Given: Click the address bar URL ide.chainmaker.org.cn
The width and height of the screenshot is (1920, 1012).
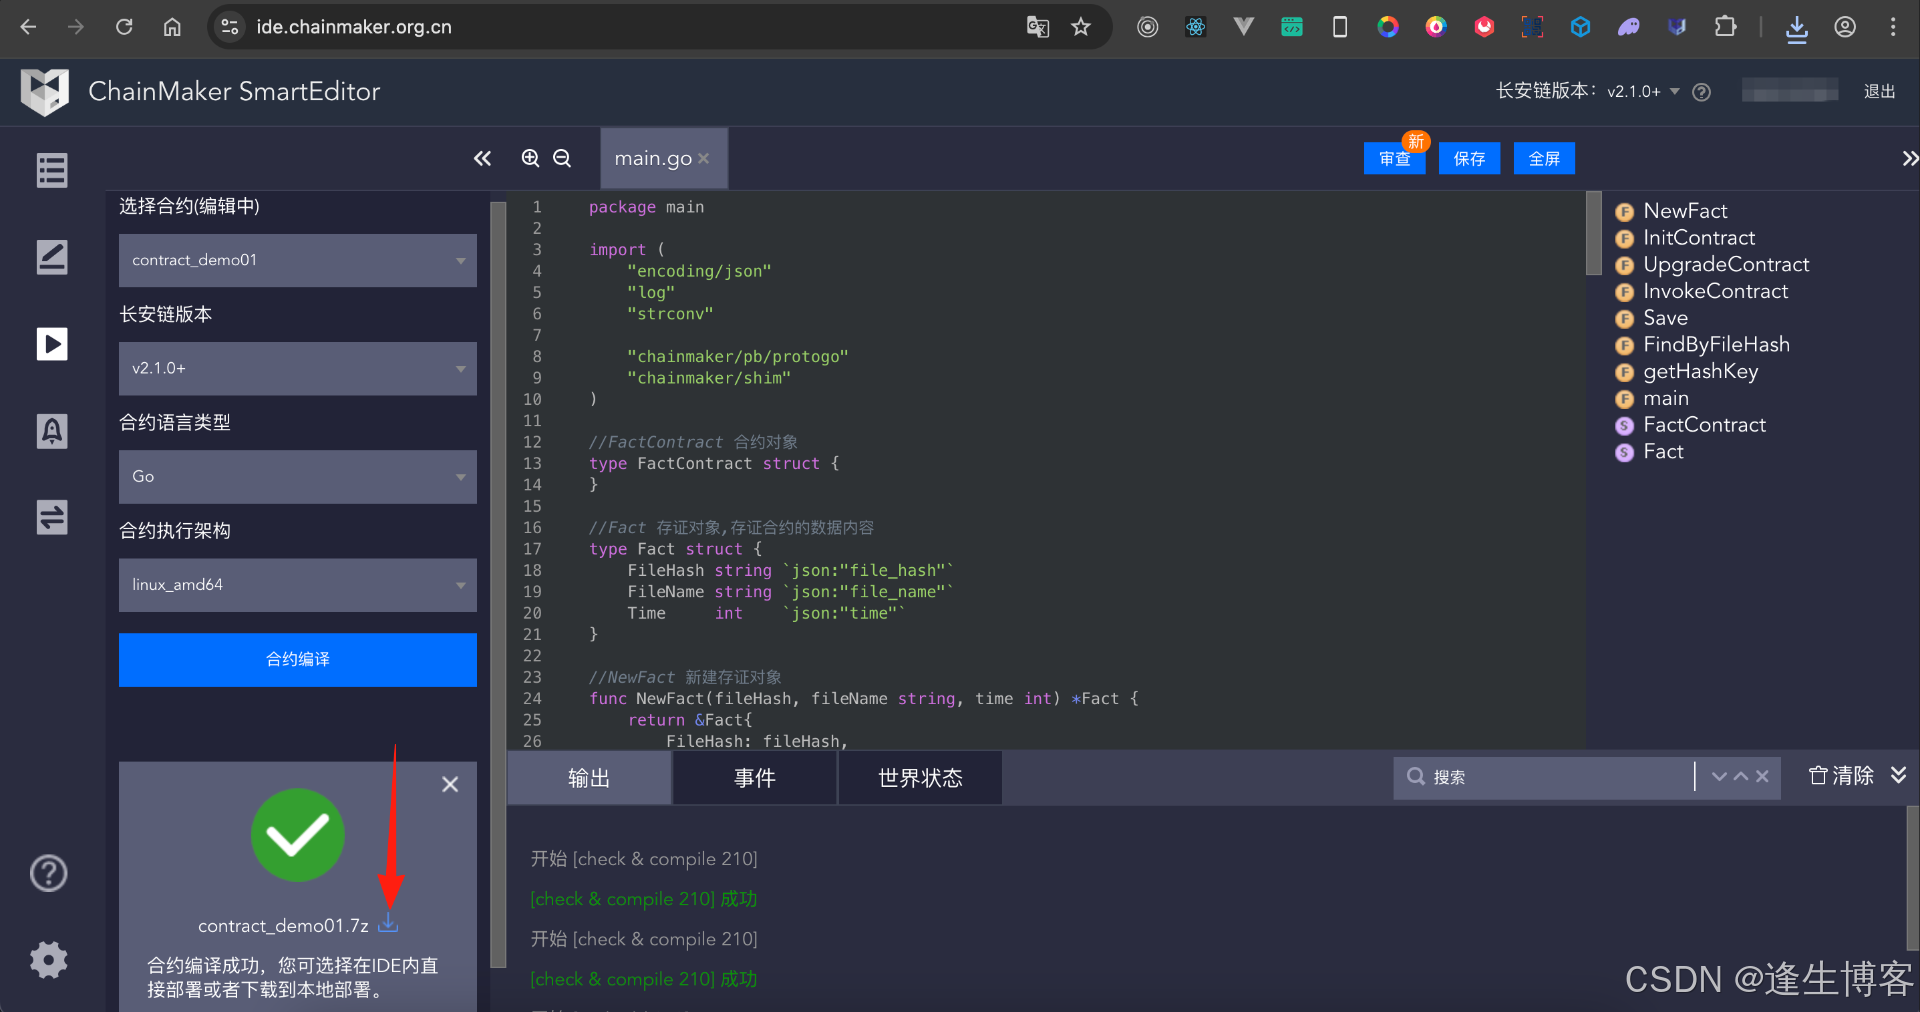Looking at the screenshot, I should tap(354, 27).
